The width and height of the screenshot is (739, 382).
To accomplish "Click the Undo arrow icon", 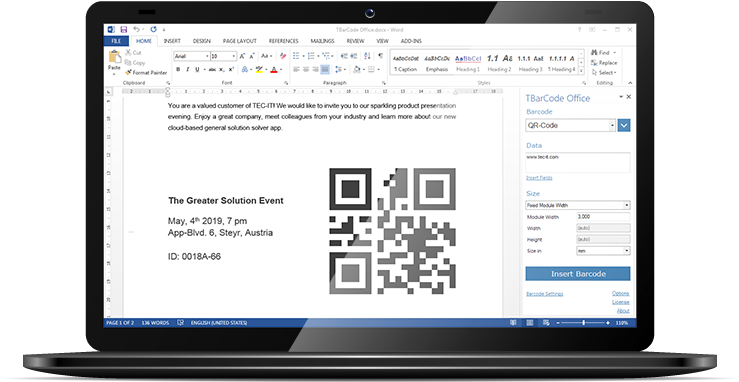I will point(136,30).
